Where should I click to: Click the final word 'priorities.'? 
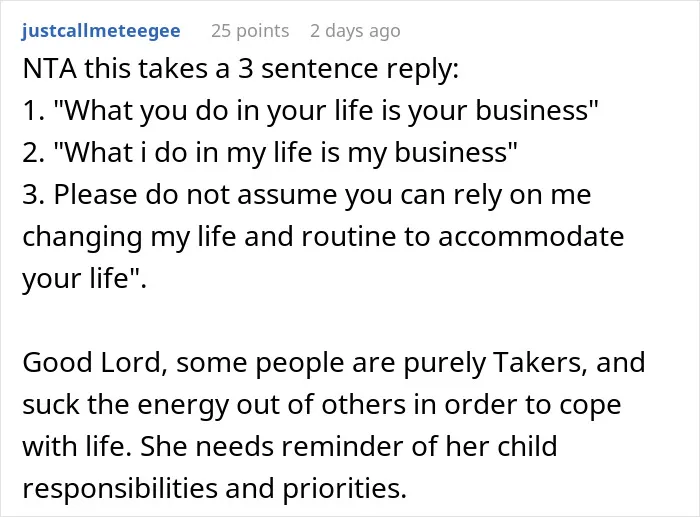tap(344, 488)
